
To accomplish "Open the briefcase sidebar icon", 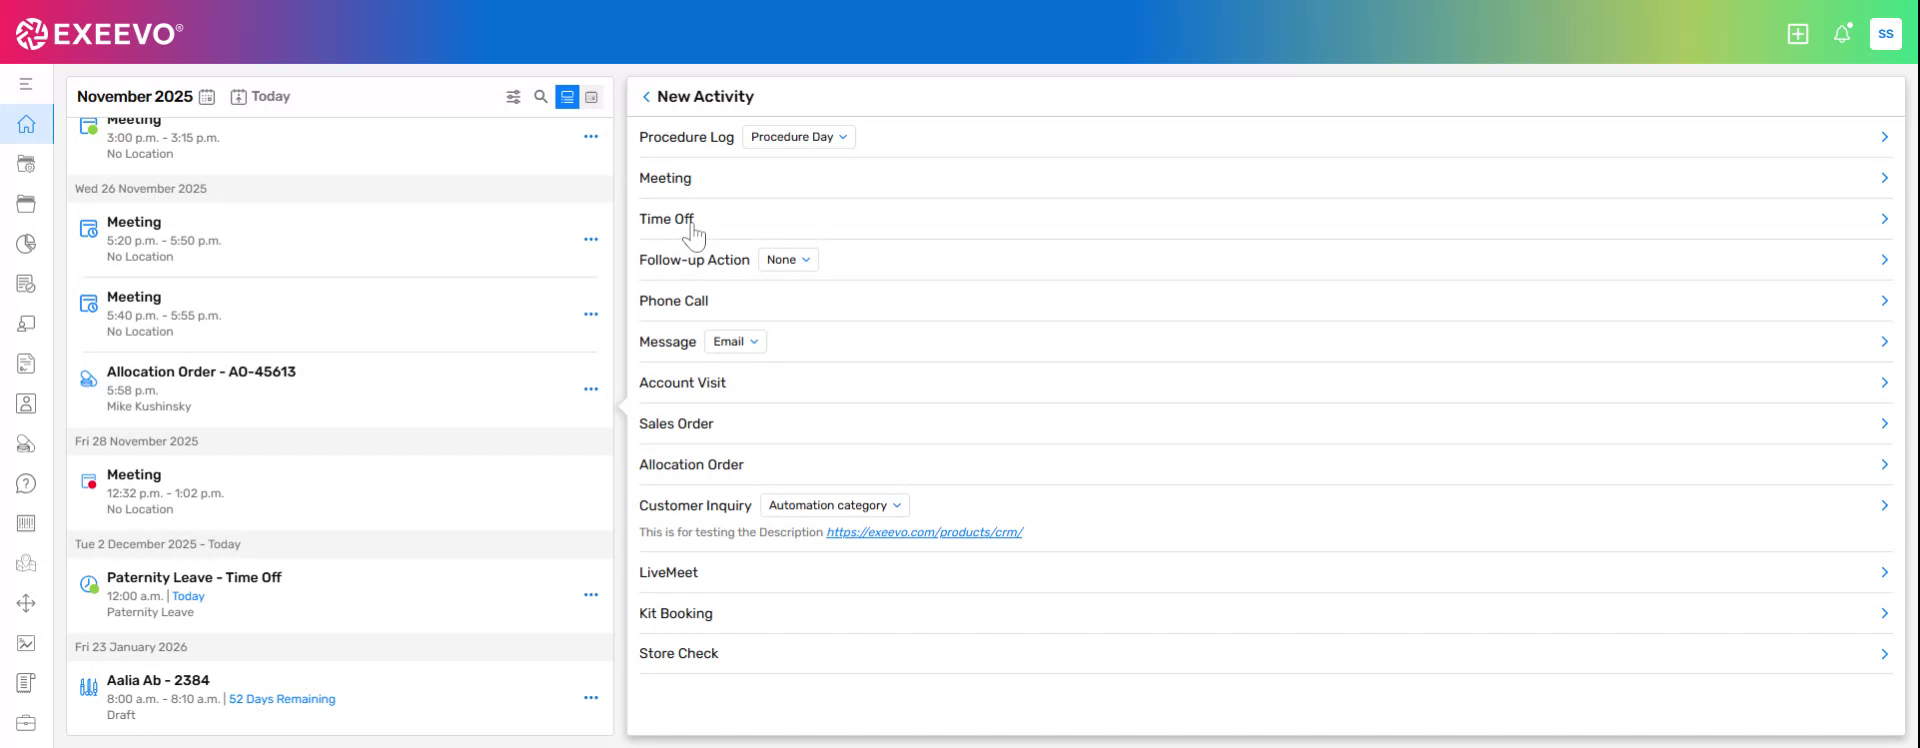I will [26, 723].
